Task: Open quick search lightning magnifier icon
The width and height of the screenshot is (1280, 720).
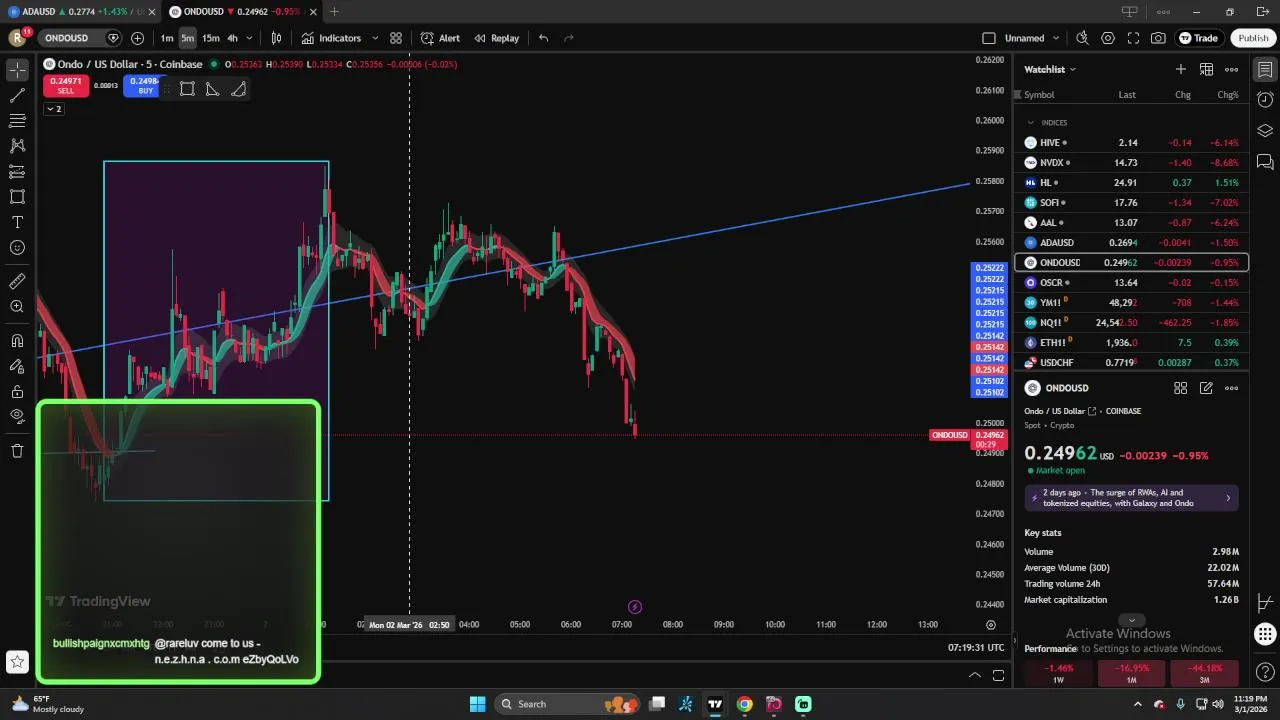Action: click(x=1082, y=38)
